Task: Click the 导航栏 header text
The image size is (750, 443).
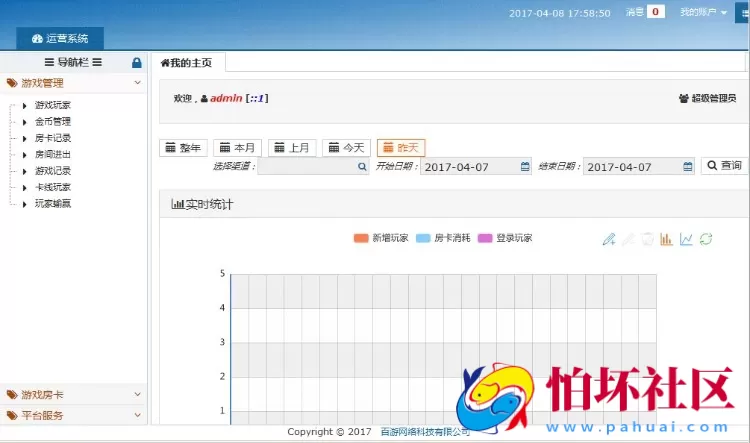Action: (x=73, y=62)
